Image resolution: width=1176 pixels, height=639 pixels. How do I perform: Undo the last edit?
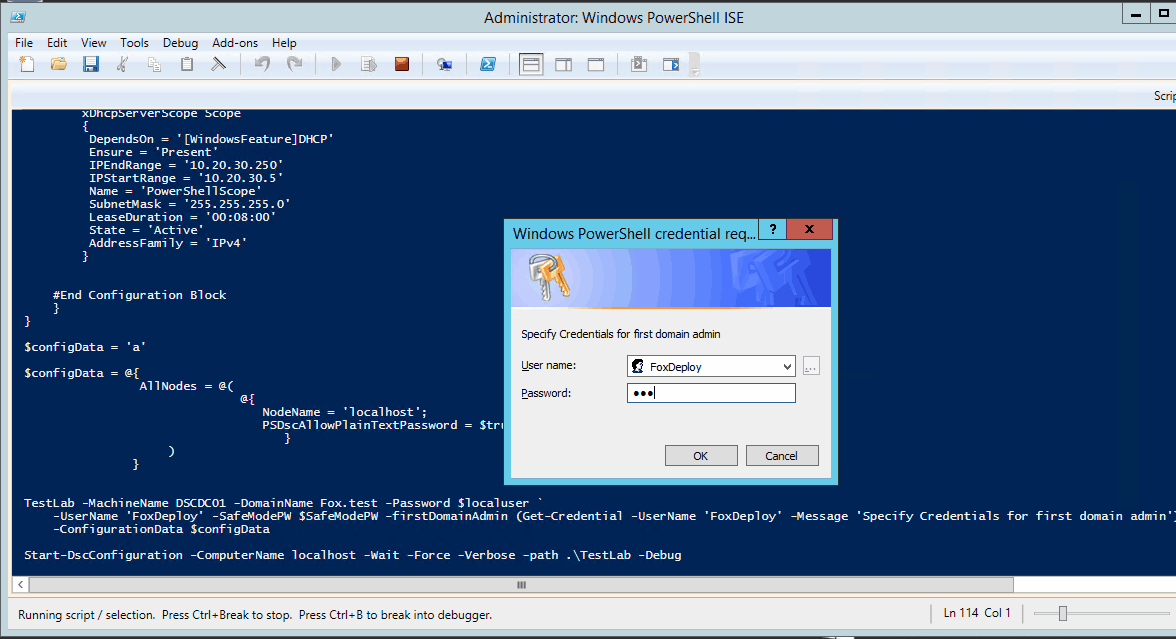pos(262,64)
